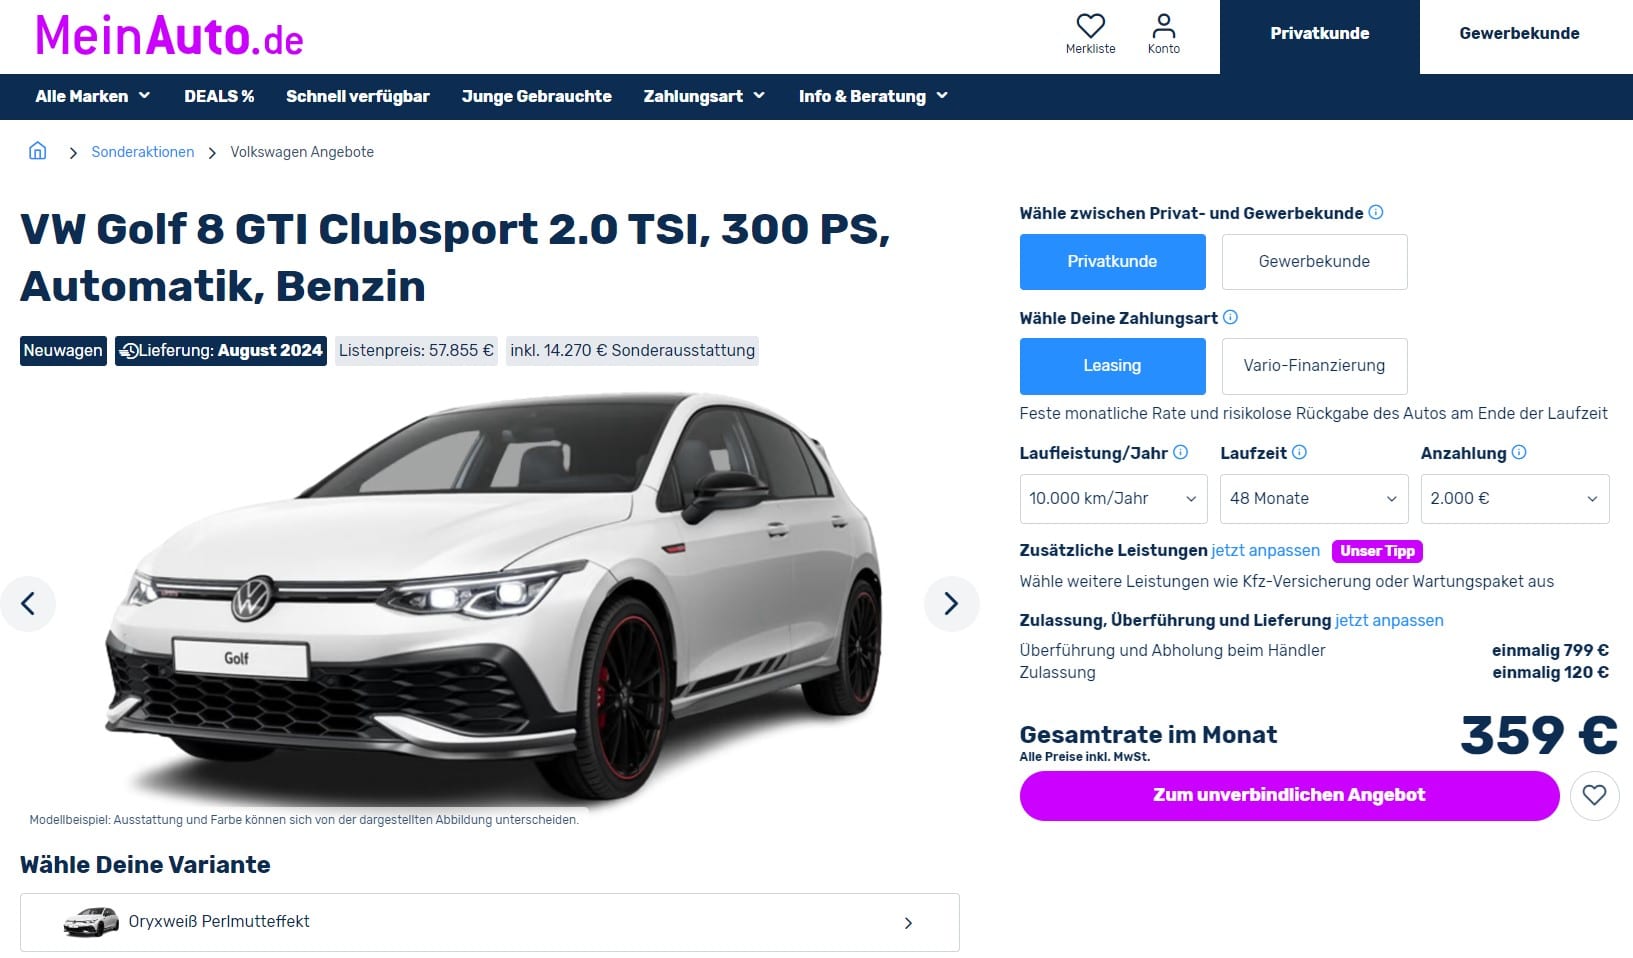Show next car image arrow
The width and height of the screenshot is (1633, 958).
[951, 603]
